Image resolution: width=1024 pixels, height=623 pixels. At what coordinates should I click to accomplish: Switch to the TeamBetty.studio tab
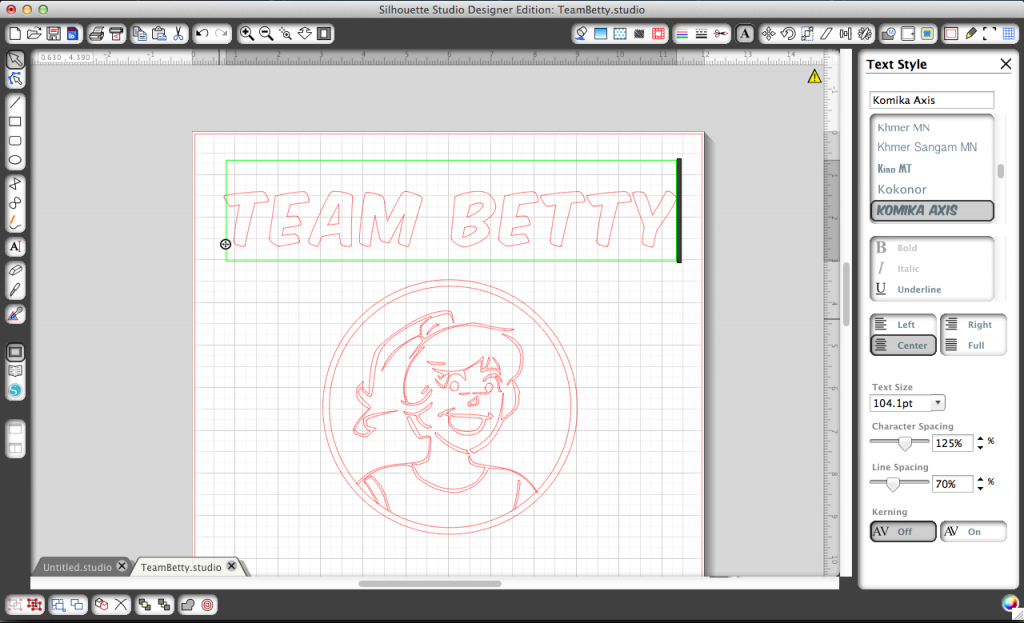click(181, 567)
